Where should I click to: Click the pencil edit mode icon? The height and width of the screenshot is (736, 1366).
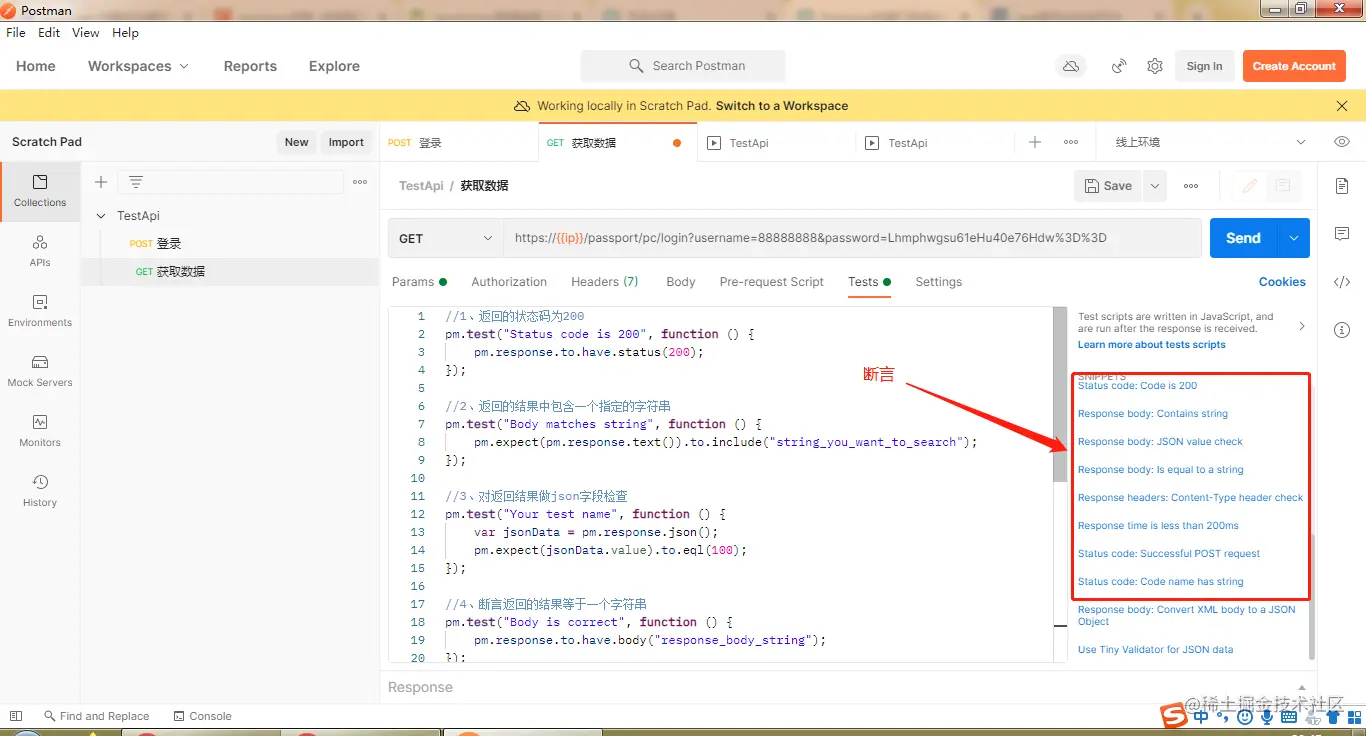[1249, 186]
